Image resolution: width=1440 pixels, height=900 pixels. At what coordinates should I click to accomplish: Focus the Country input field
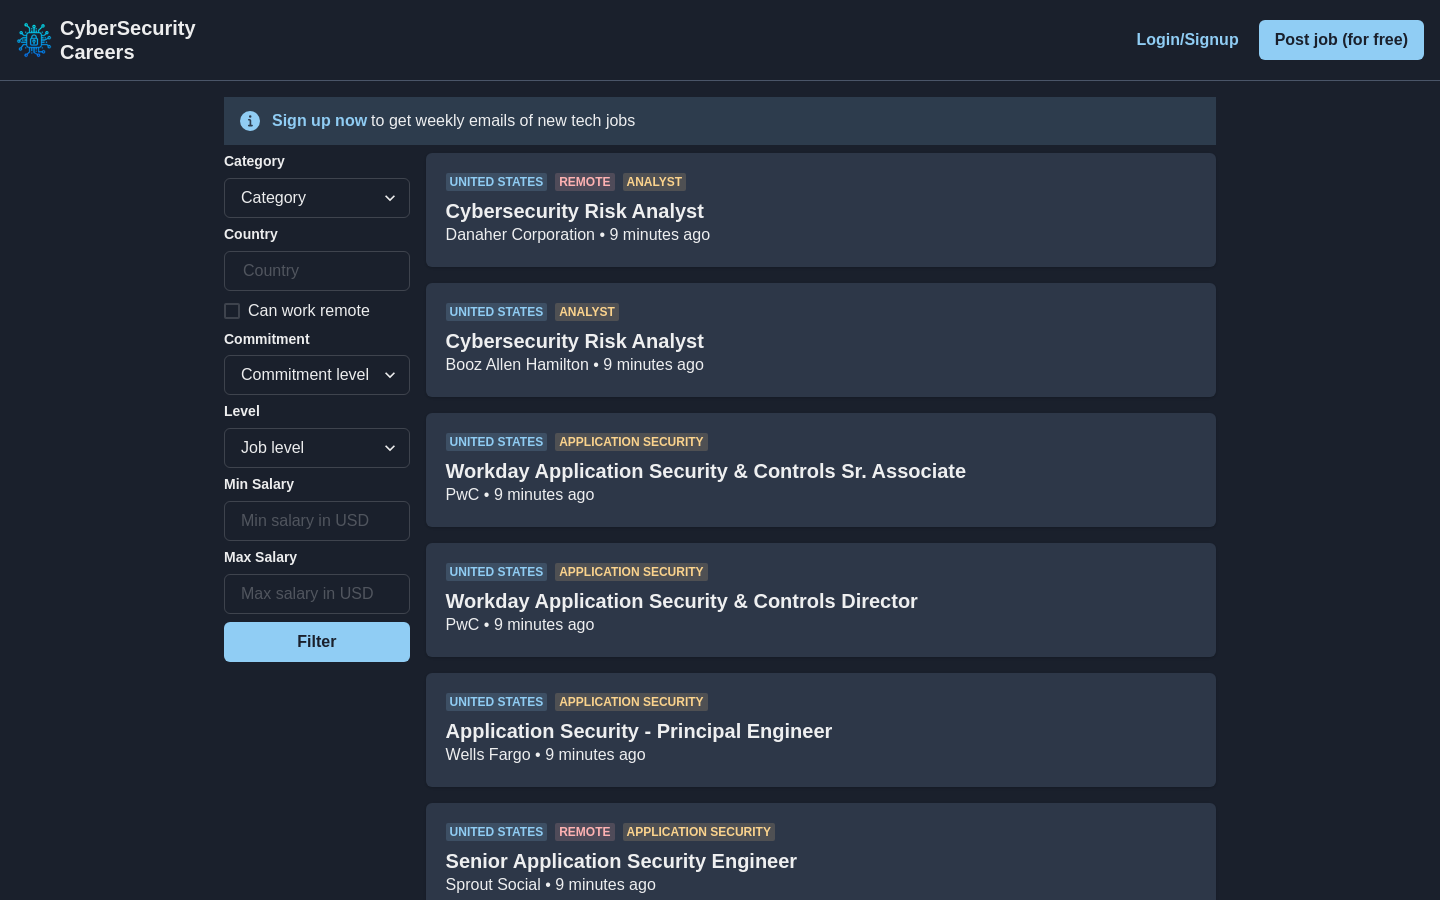(x=317, y=271)
